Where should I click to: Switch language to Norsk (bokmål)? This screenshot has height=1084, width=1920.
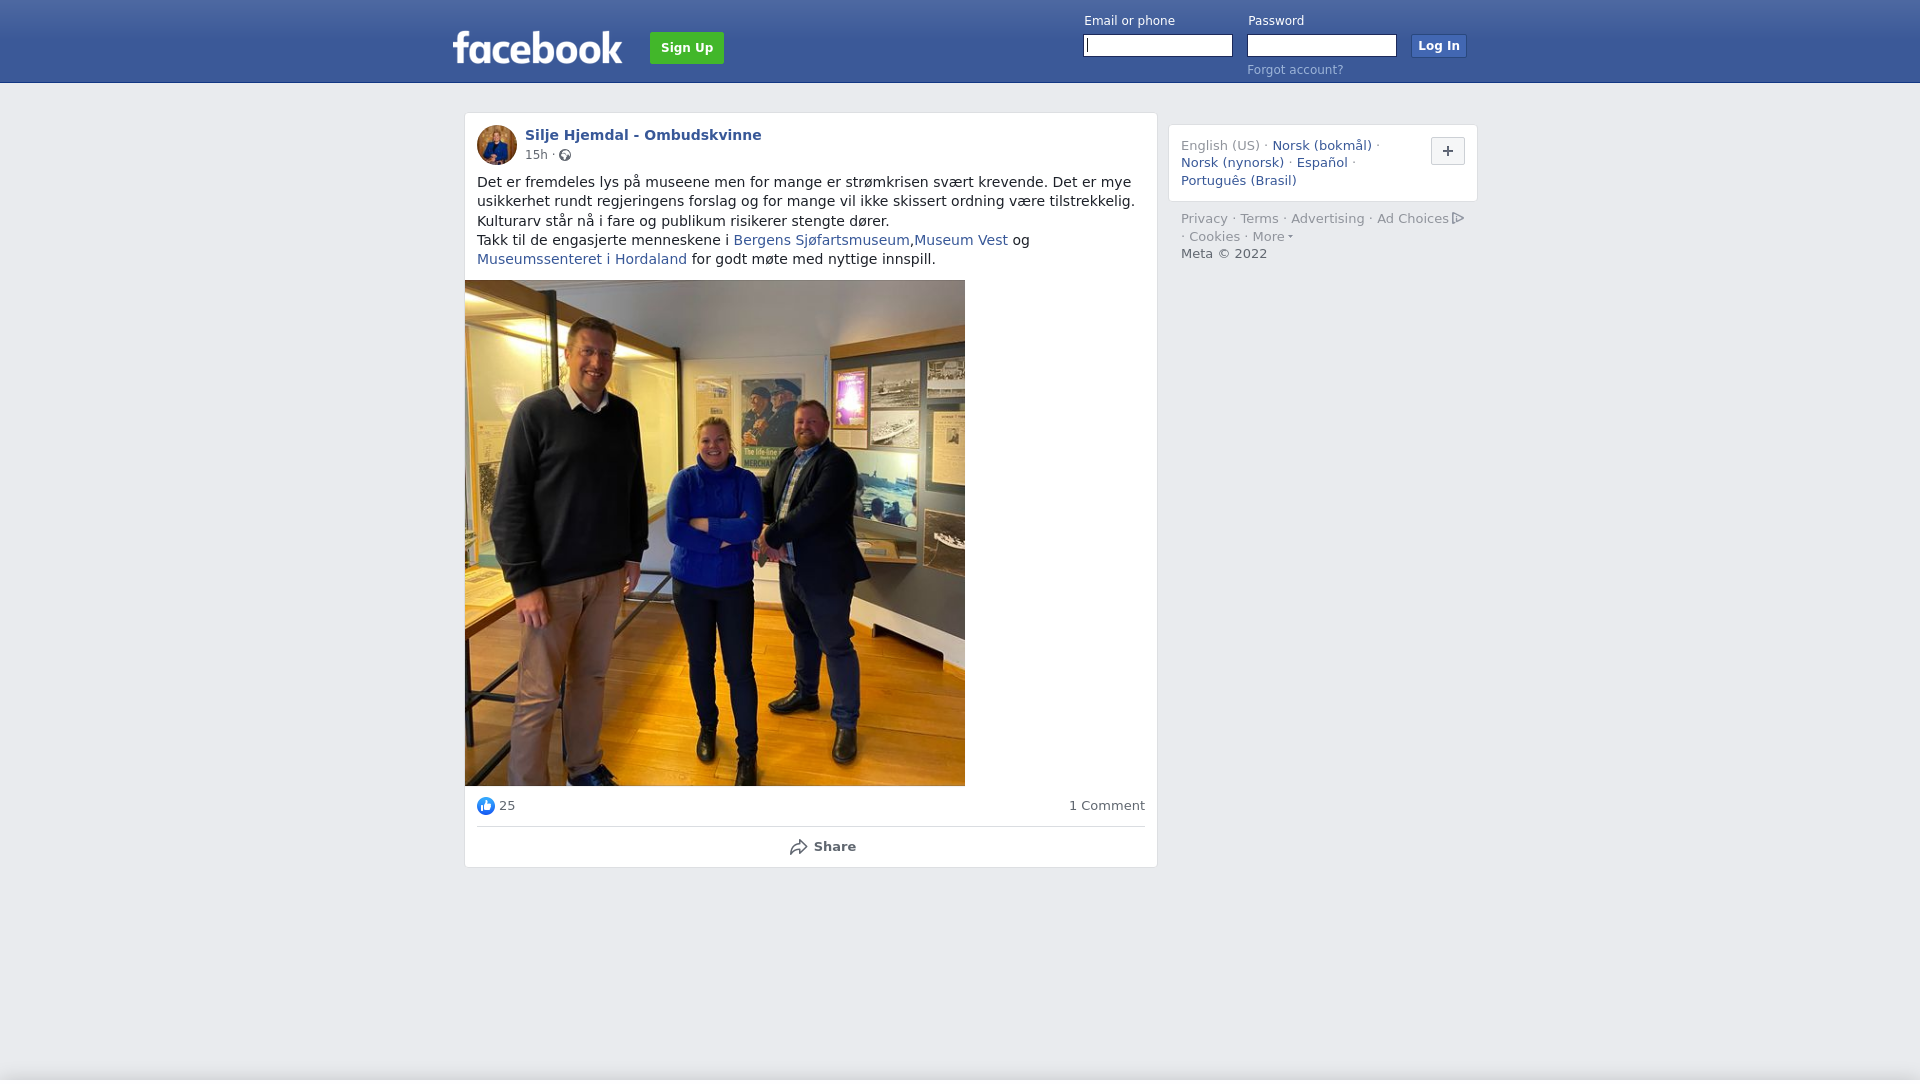click(1322, 146)
